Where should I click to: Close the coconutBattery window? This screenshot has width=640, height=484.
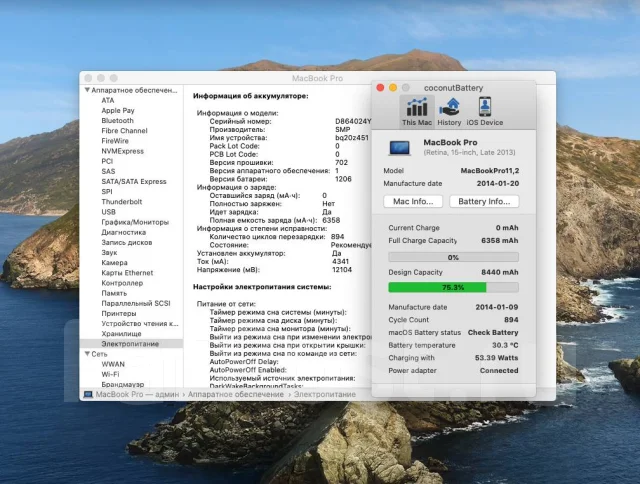[380, 88]
